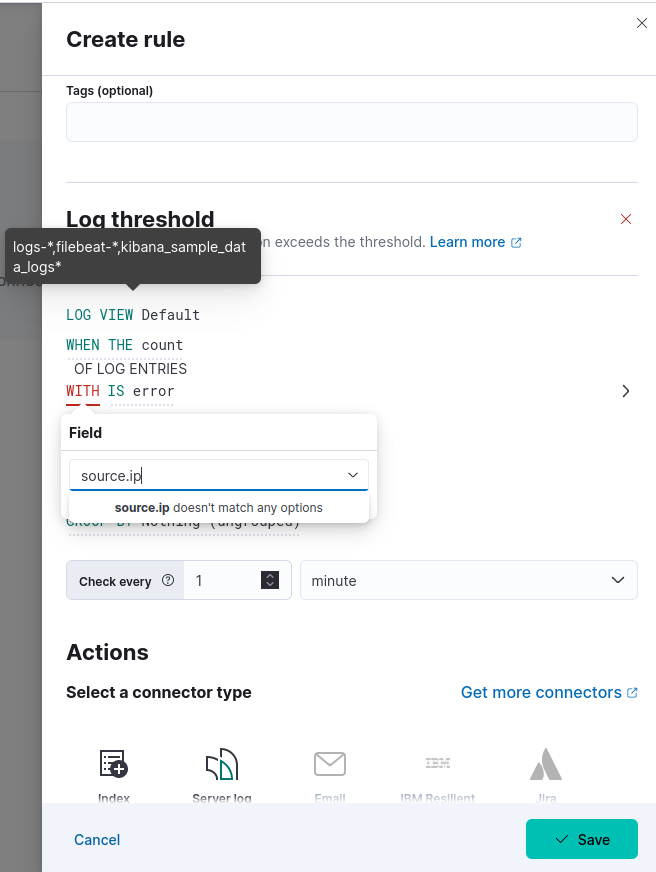Open Get more connectors link

coord(549,692)
